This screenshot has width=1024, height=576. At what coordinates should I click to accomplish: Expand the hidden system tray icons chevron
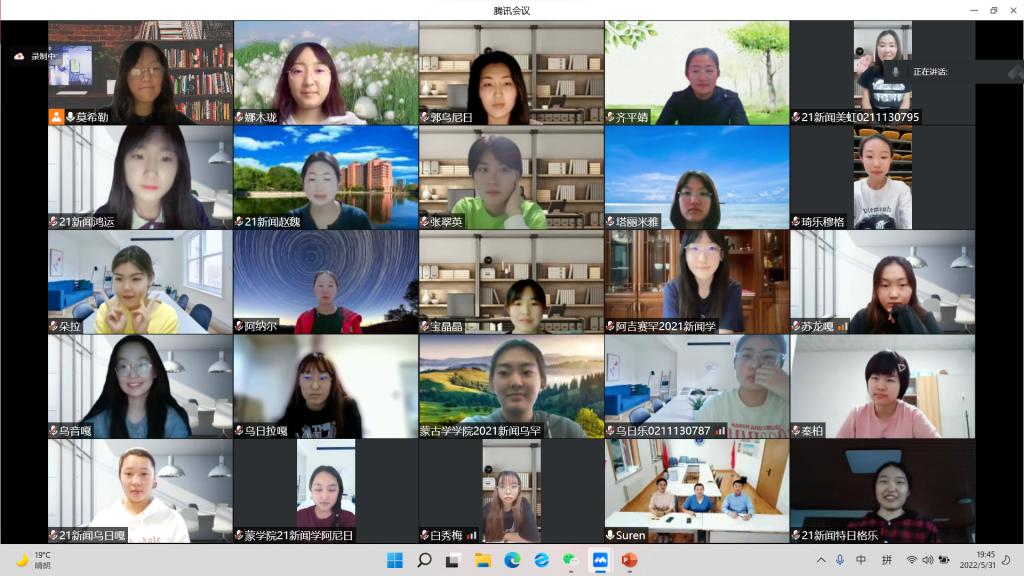coord(822,560)
